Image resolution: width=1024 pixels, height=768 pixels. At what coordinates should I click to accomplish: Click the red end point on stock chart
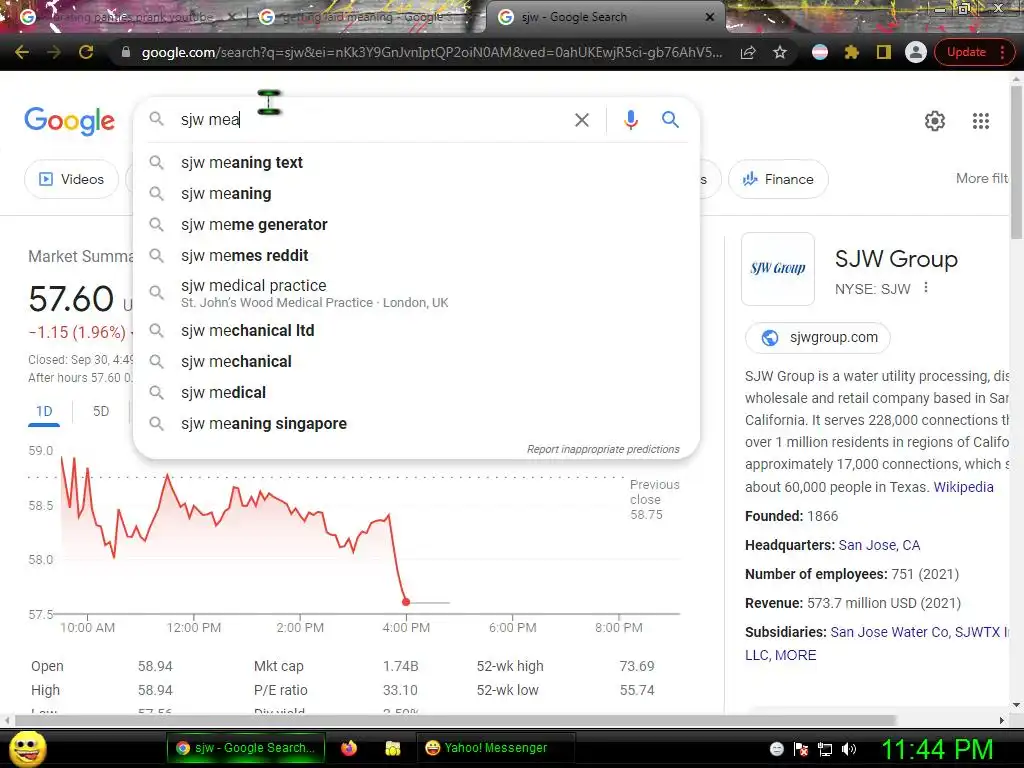[406, 601]
